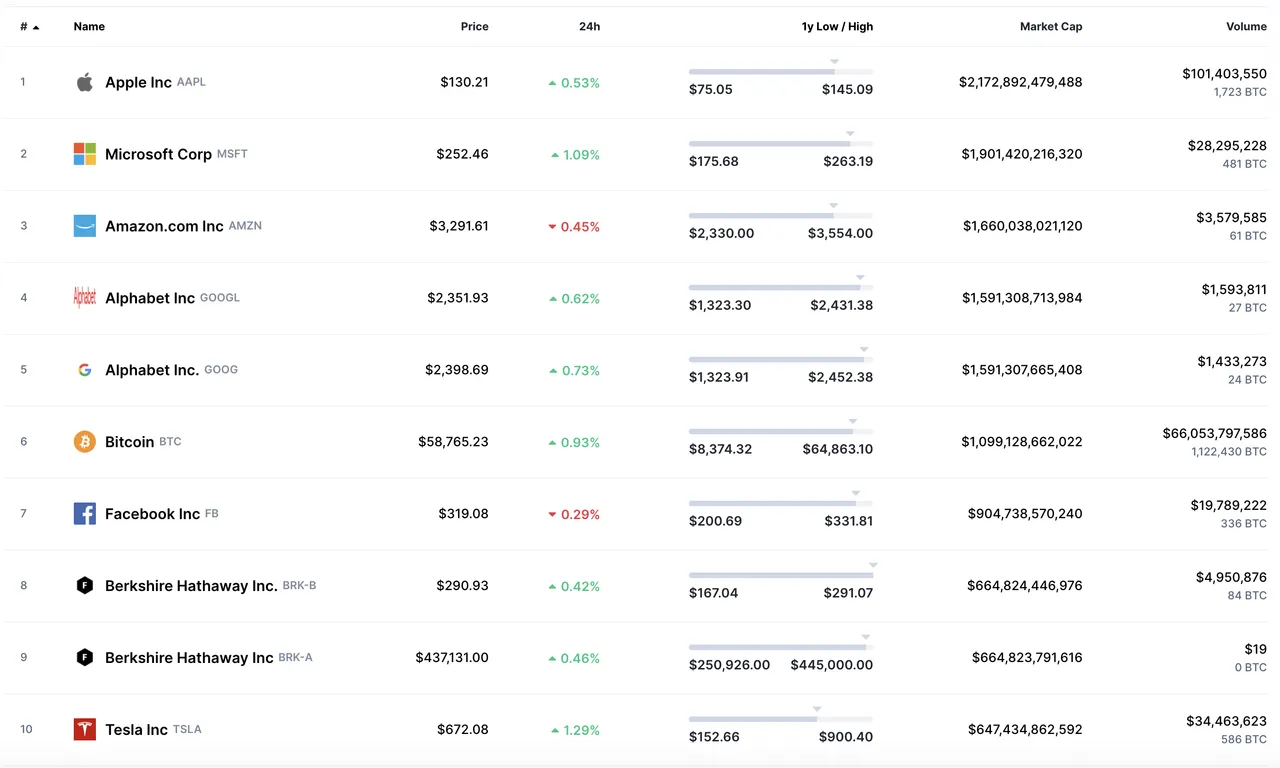Screen dimensions: 1280x768
Task: Sort by the 24h column header
Action: coord(589,27)
